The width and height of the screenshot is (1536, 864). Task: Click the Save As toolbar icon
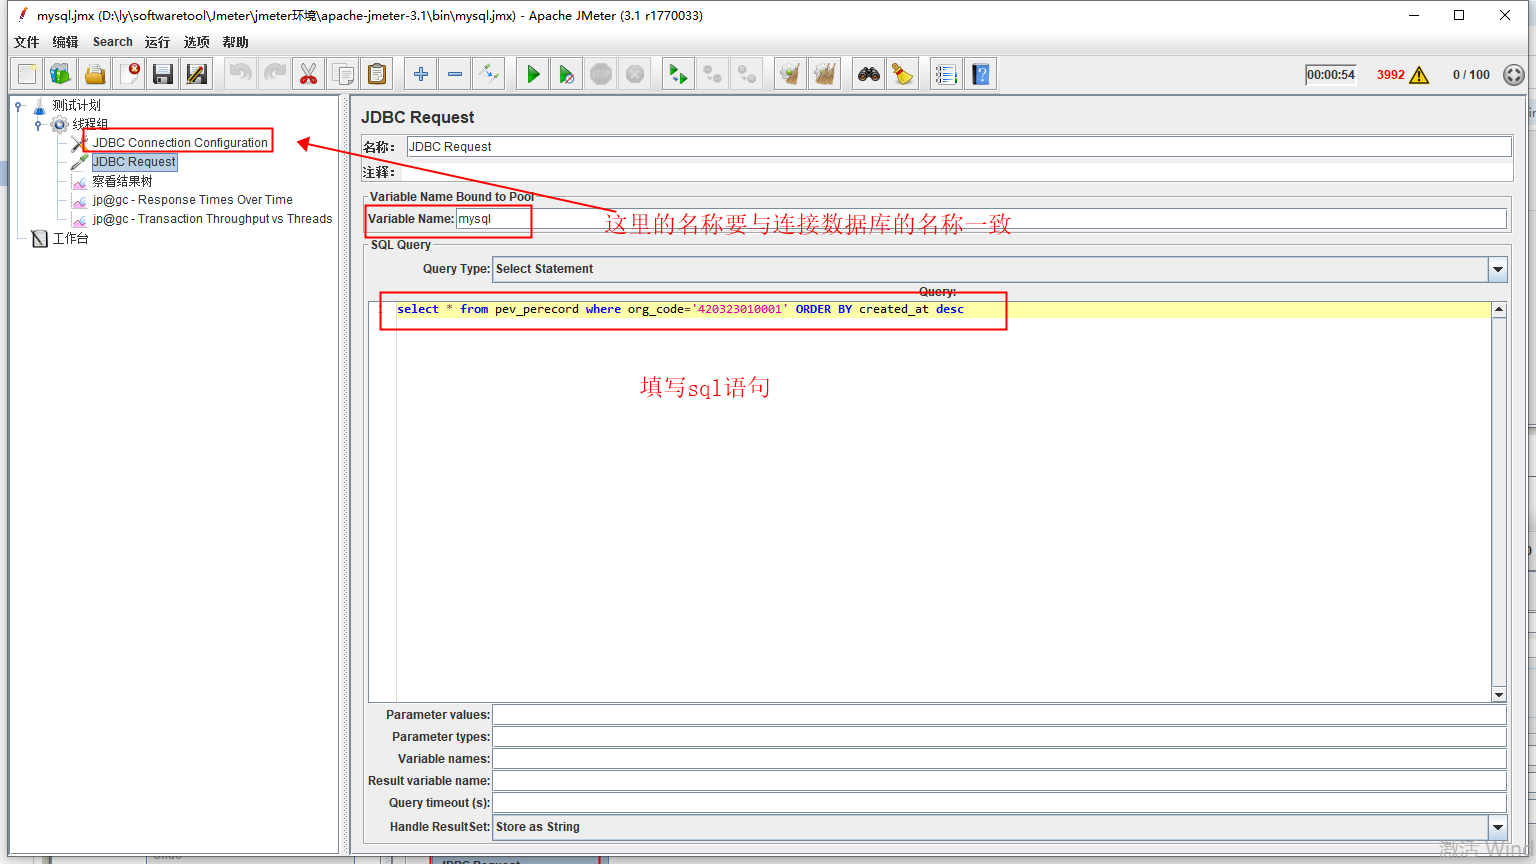click(197, 74)
